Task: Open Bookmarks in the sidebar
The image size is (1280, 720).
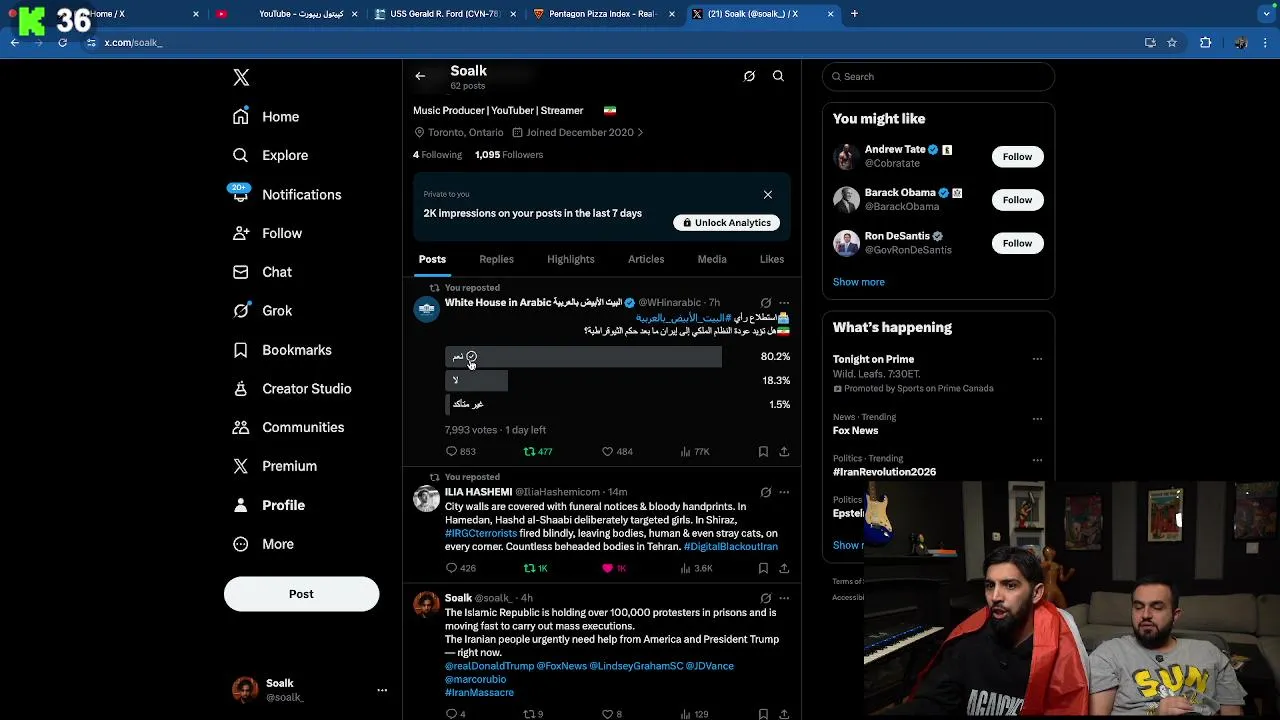Action: tap(282, 350)
